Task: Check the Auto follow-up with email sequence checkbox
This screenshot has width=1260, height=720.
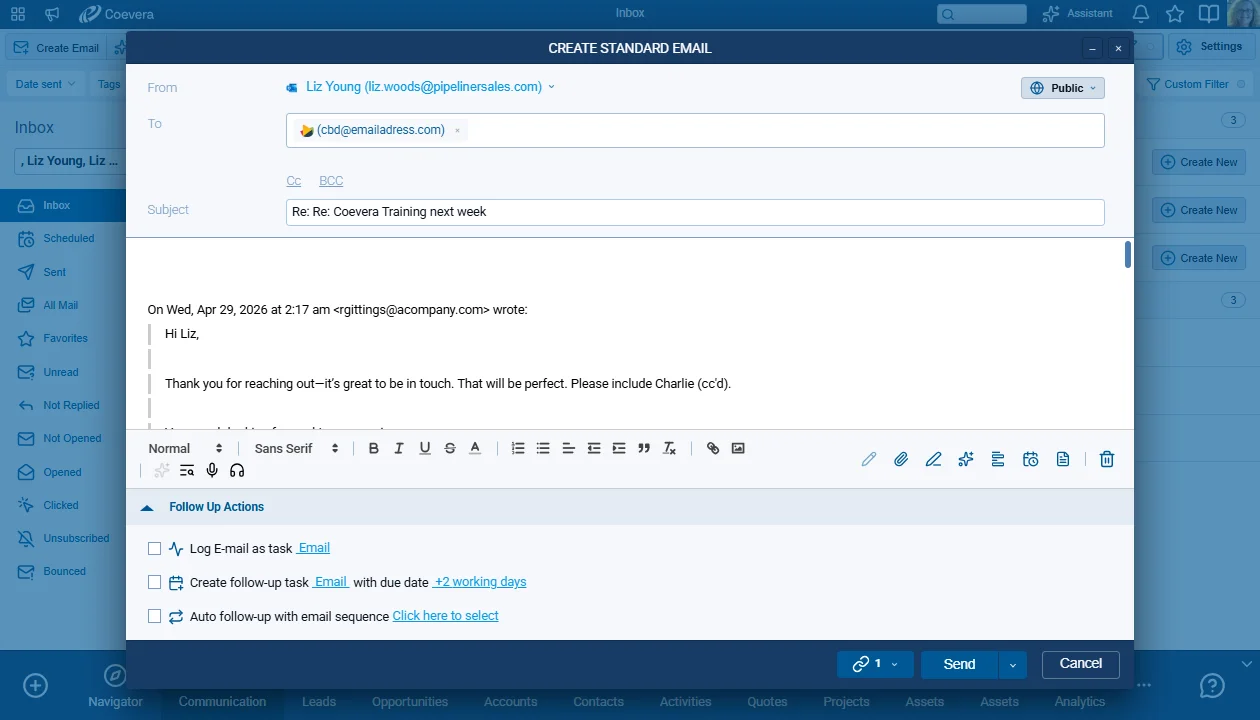Action: click(154, 616)
